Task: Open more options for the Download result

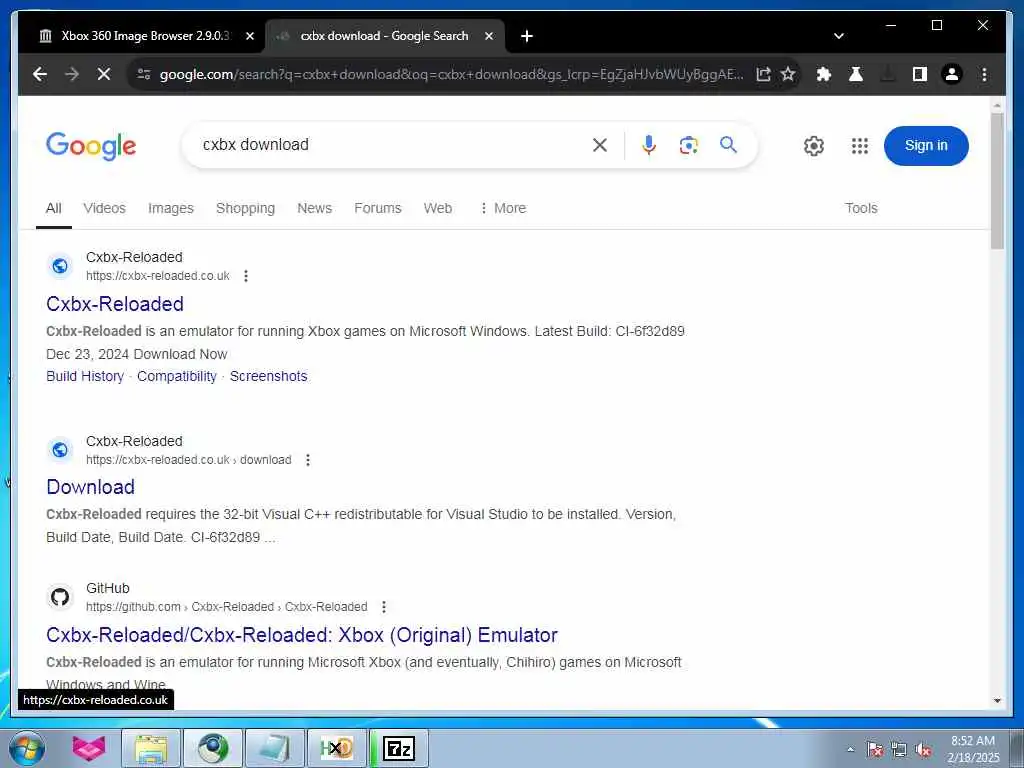Action: click(308, 460)
